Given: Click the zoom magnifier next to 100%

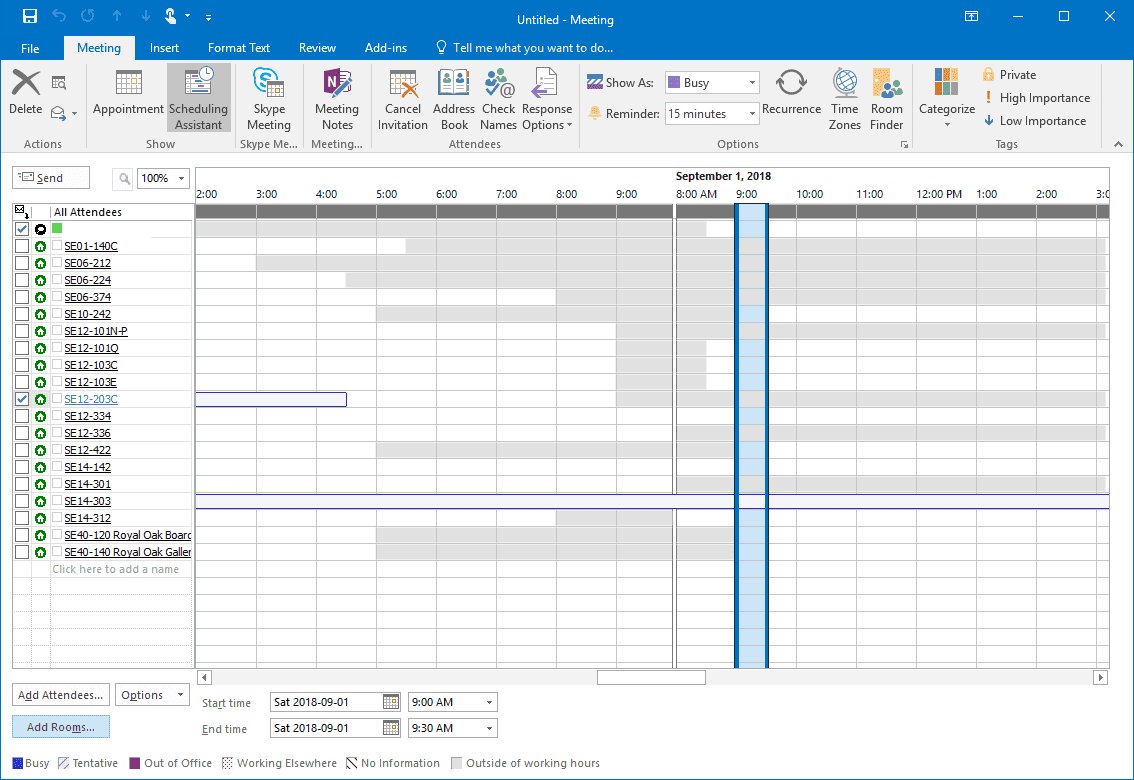Looking at the screenshot, I should click(124, 178).
